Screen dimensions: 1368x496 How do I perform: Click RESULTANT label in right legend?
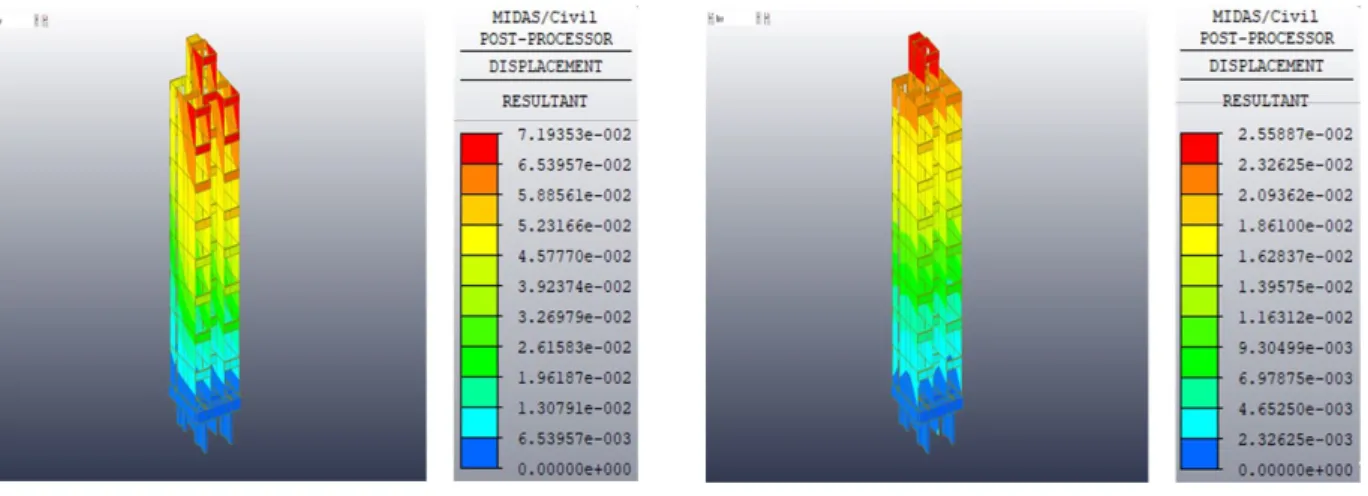(x=1266, y=100)
